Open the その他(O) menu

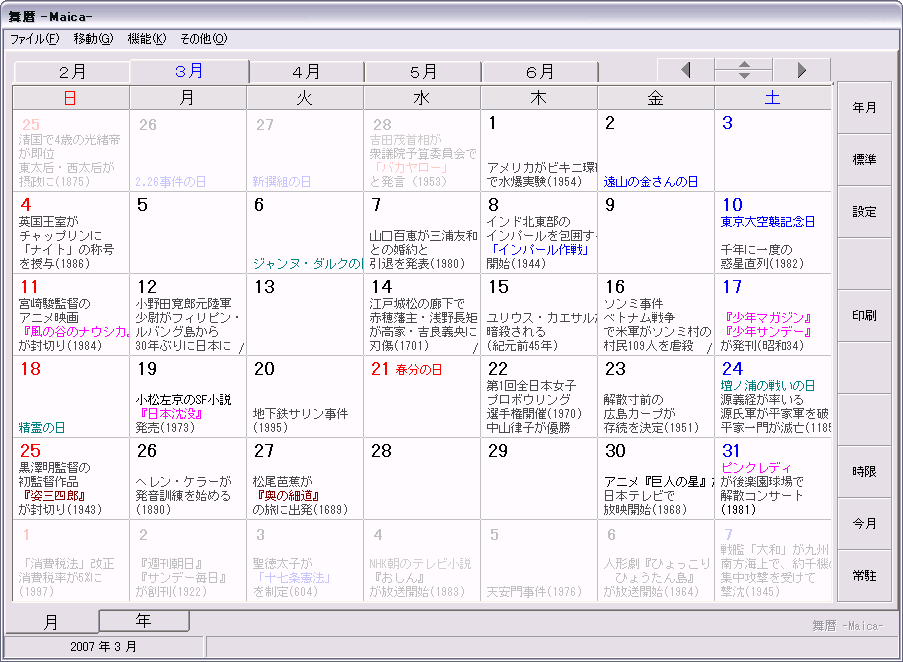pos(204,39)
